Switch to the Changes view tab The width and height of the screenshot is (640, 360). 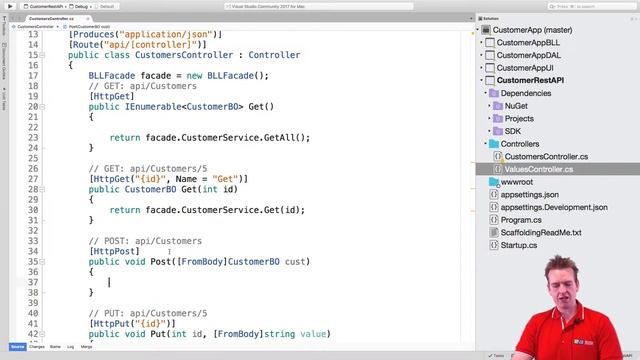tap(37, 347)
